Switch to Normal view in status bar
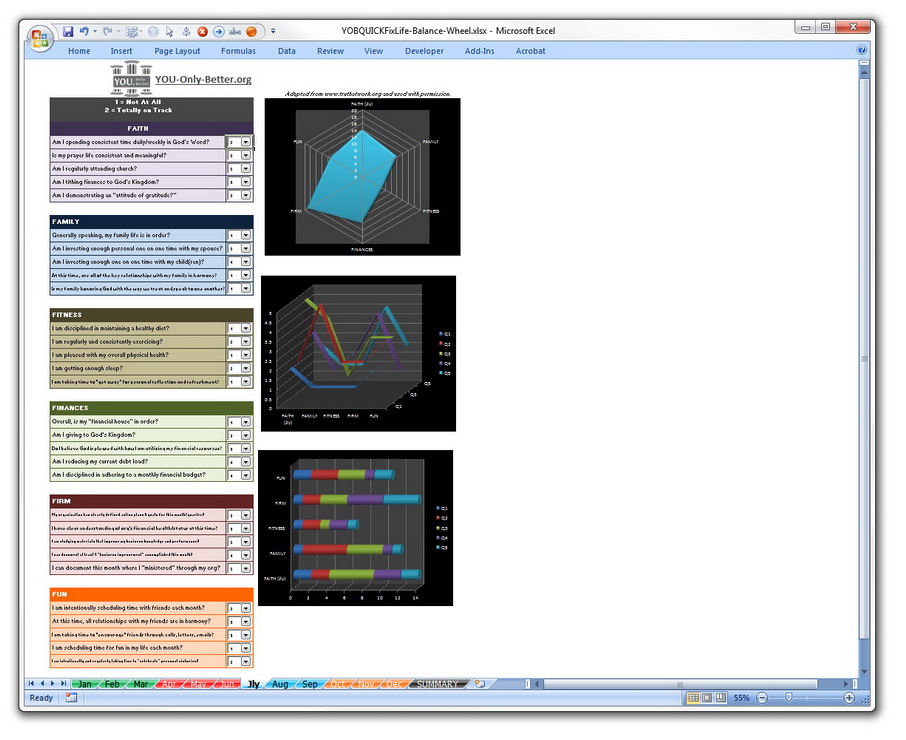The height and width of the screenshot is (740, 906). point(693,697)
